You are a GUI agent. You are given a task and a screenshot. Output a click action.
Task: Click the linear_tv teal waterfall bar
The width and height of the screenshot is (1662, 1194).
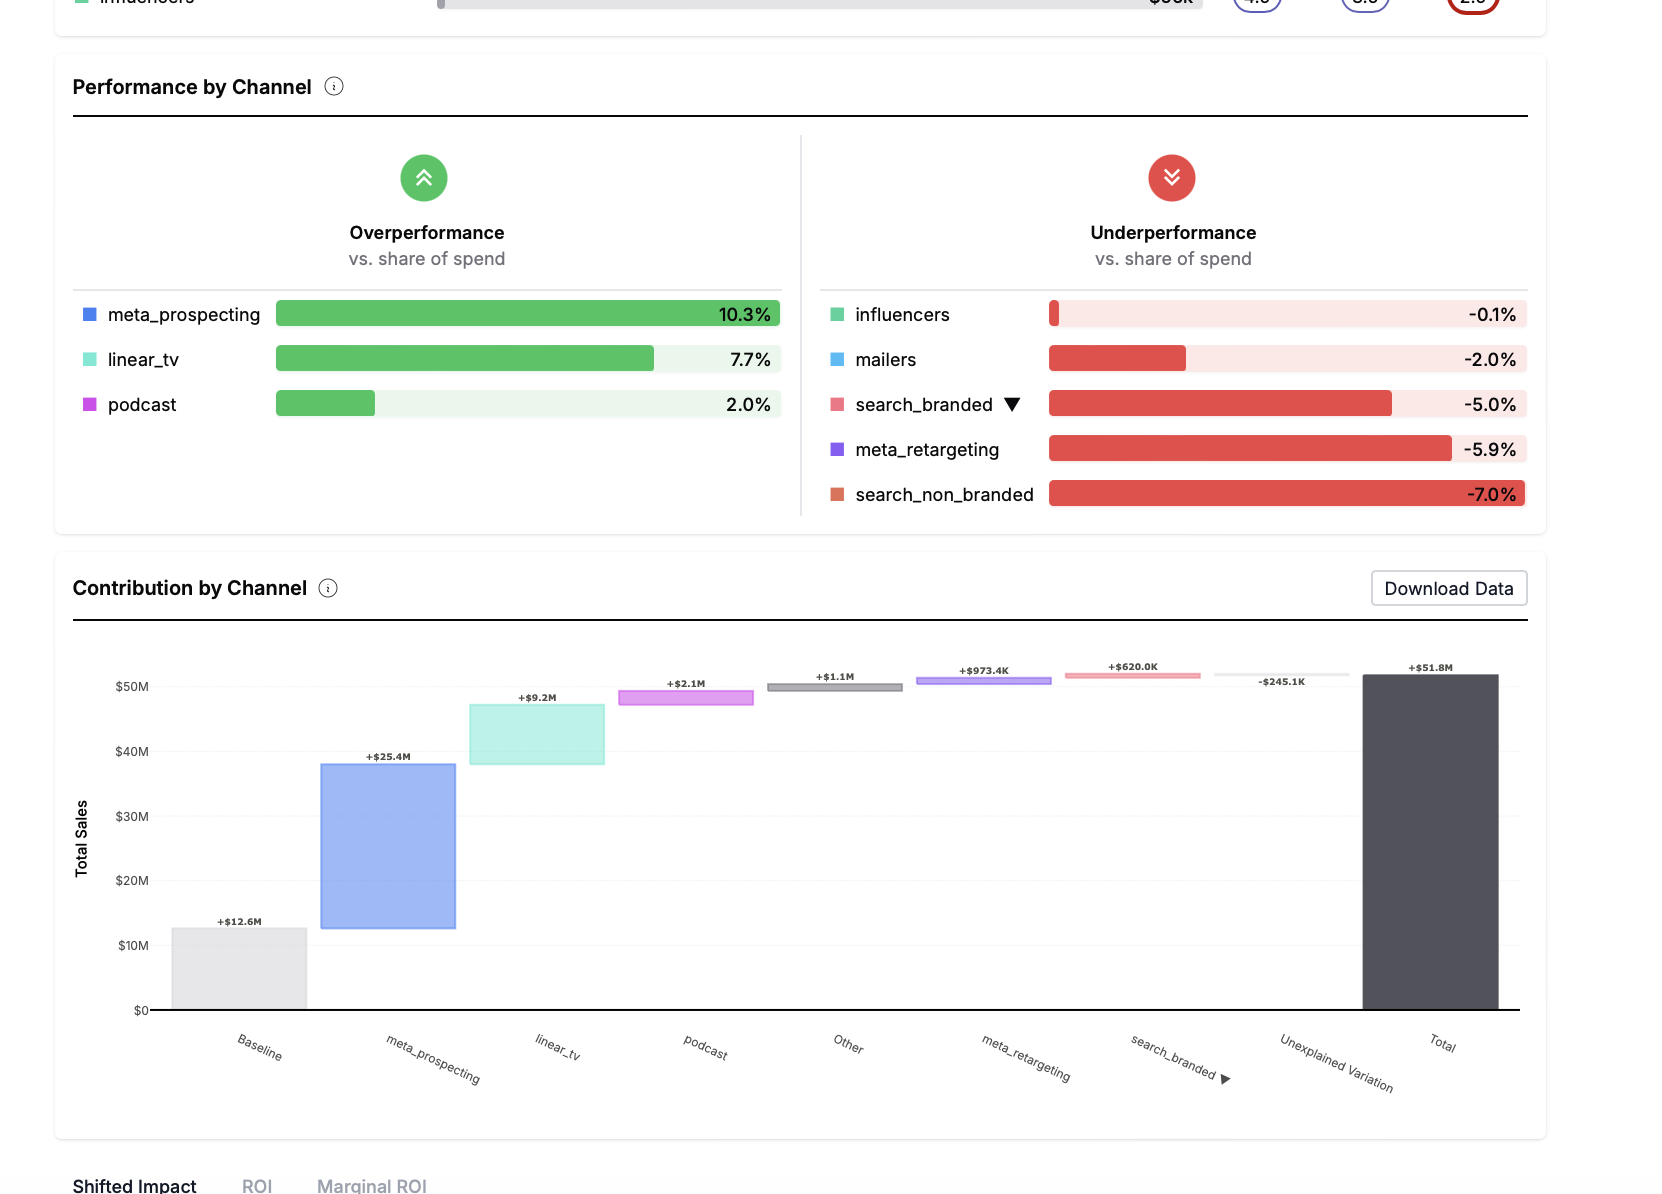[537, 735]
